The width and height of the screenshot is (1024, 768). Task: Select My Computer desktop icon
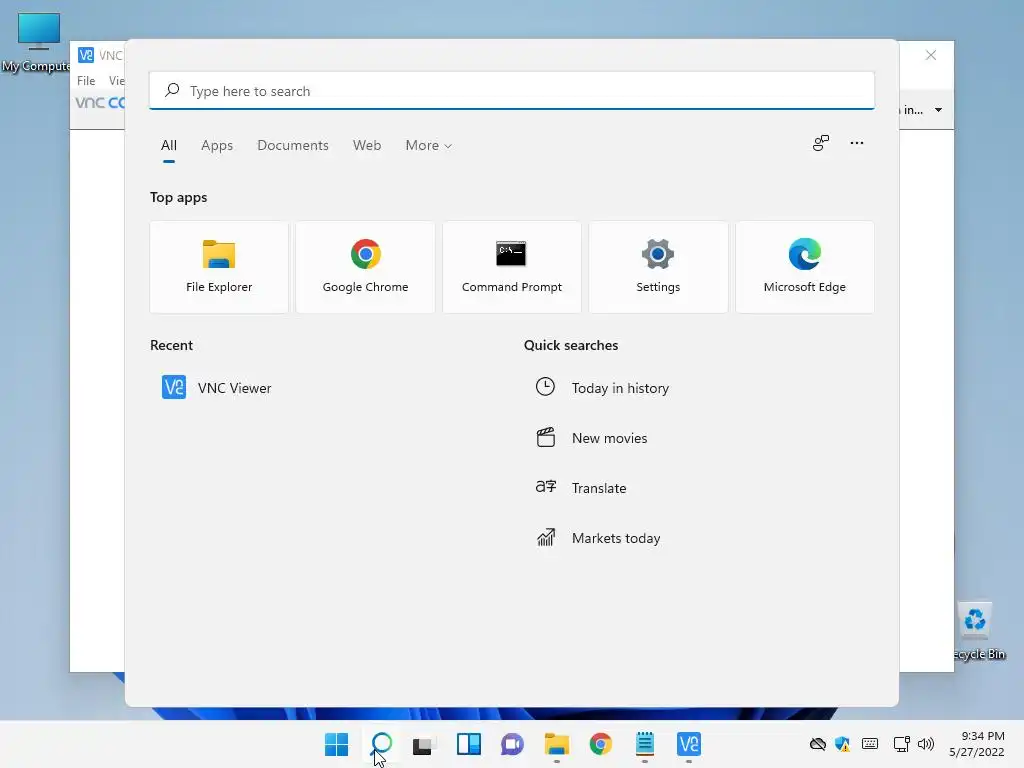click(x=38, y=42)
